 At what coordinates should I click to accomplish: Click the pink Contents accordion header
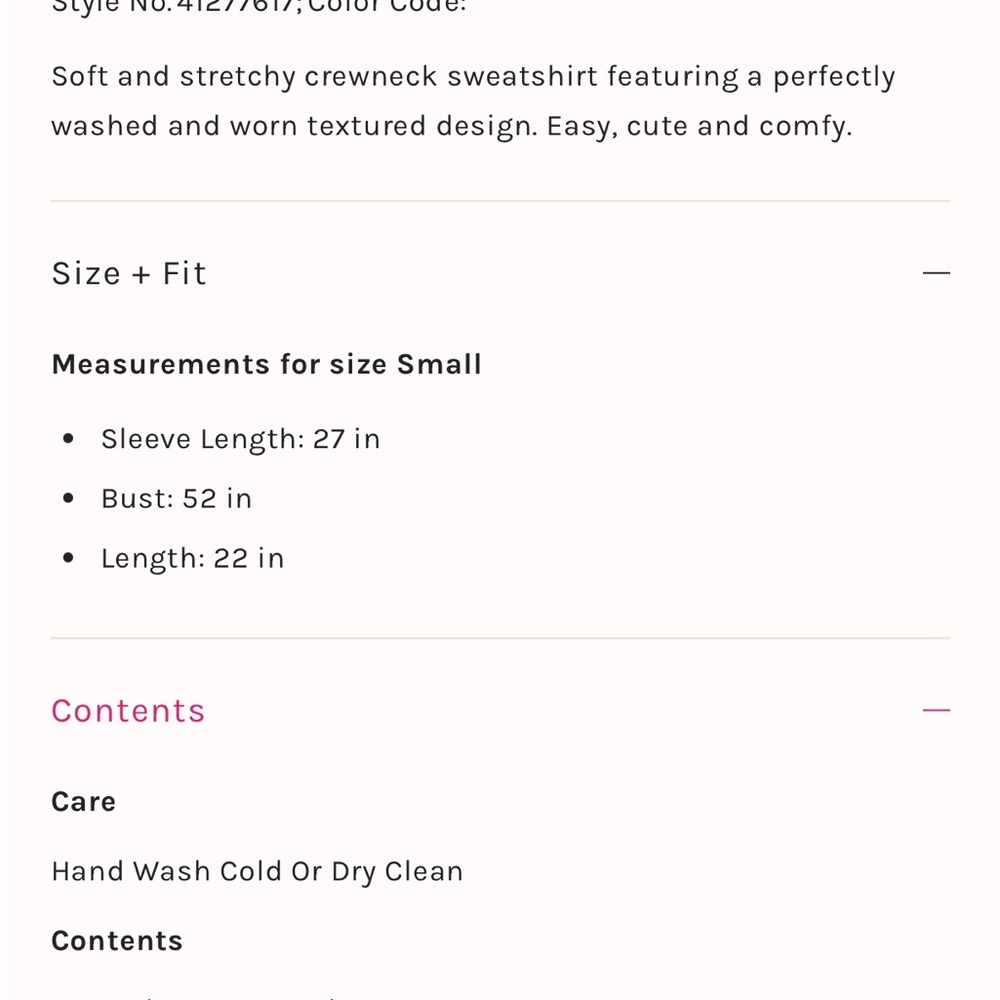(x=501, y=710)
